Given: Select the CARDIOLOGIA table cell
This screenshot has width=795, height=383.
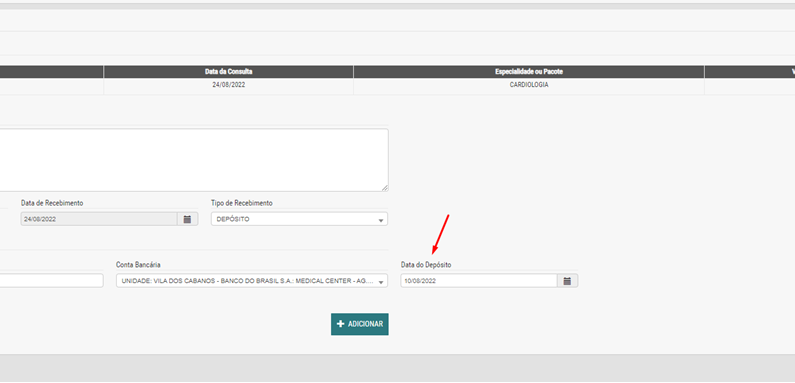Looking at the screenshot, I should point(529,85).
